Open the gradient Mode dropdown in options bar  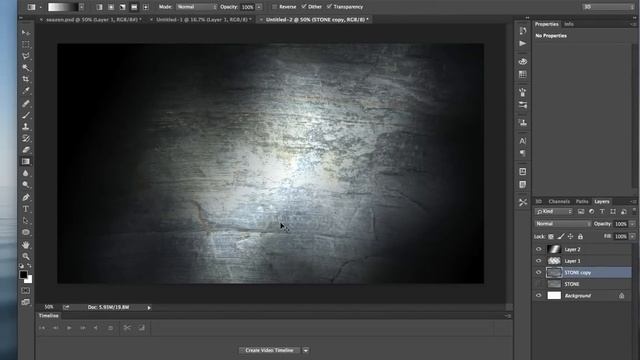click(x=196, y=7)
